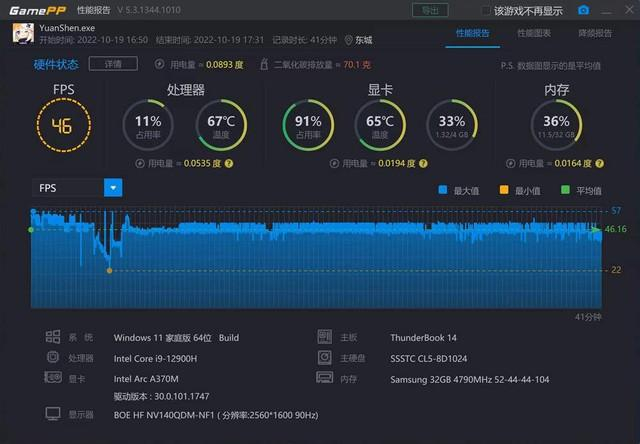The width and height of the screenshot is (640, 444).
Task: Click the 硬件状态 heading
Action: point(56,64)
